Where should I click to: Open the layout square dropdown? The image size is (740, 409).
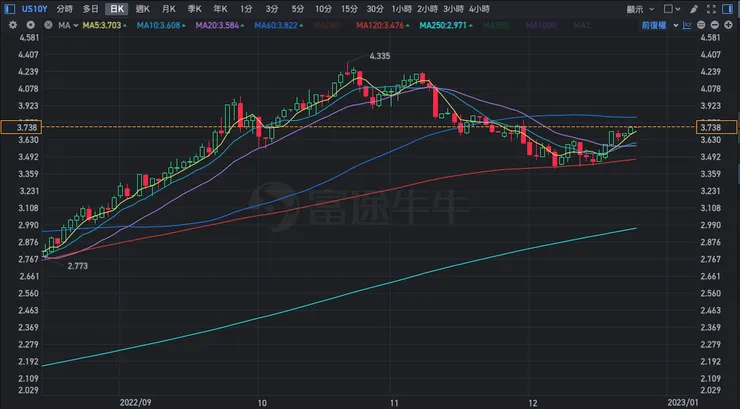(672, 9)
